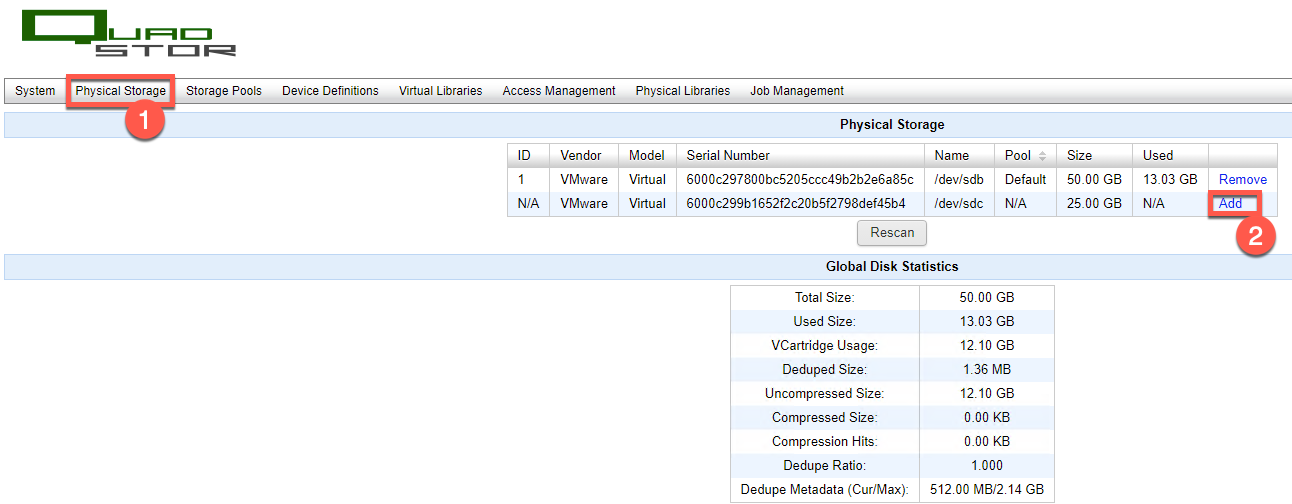Go to Device Definitions tab

pyautogui.click(x=330, y=91)
